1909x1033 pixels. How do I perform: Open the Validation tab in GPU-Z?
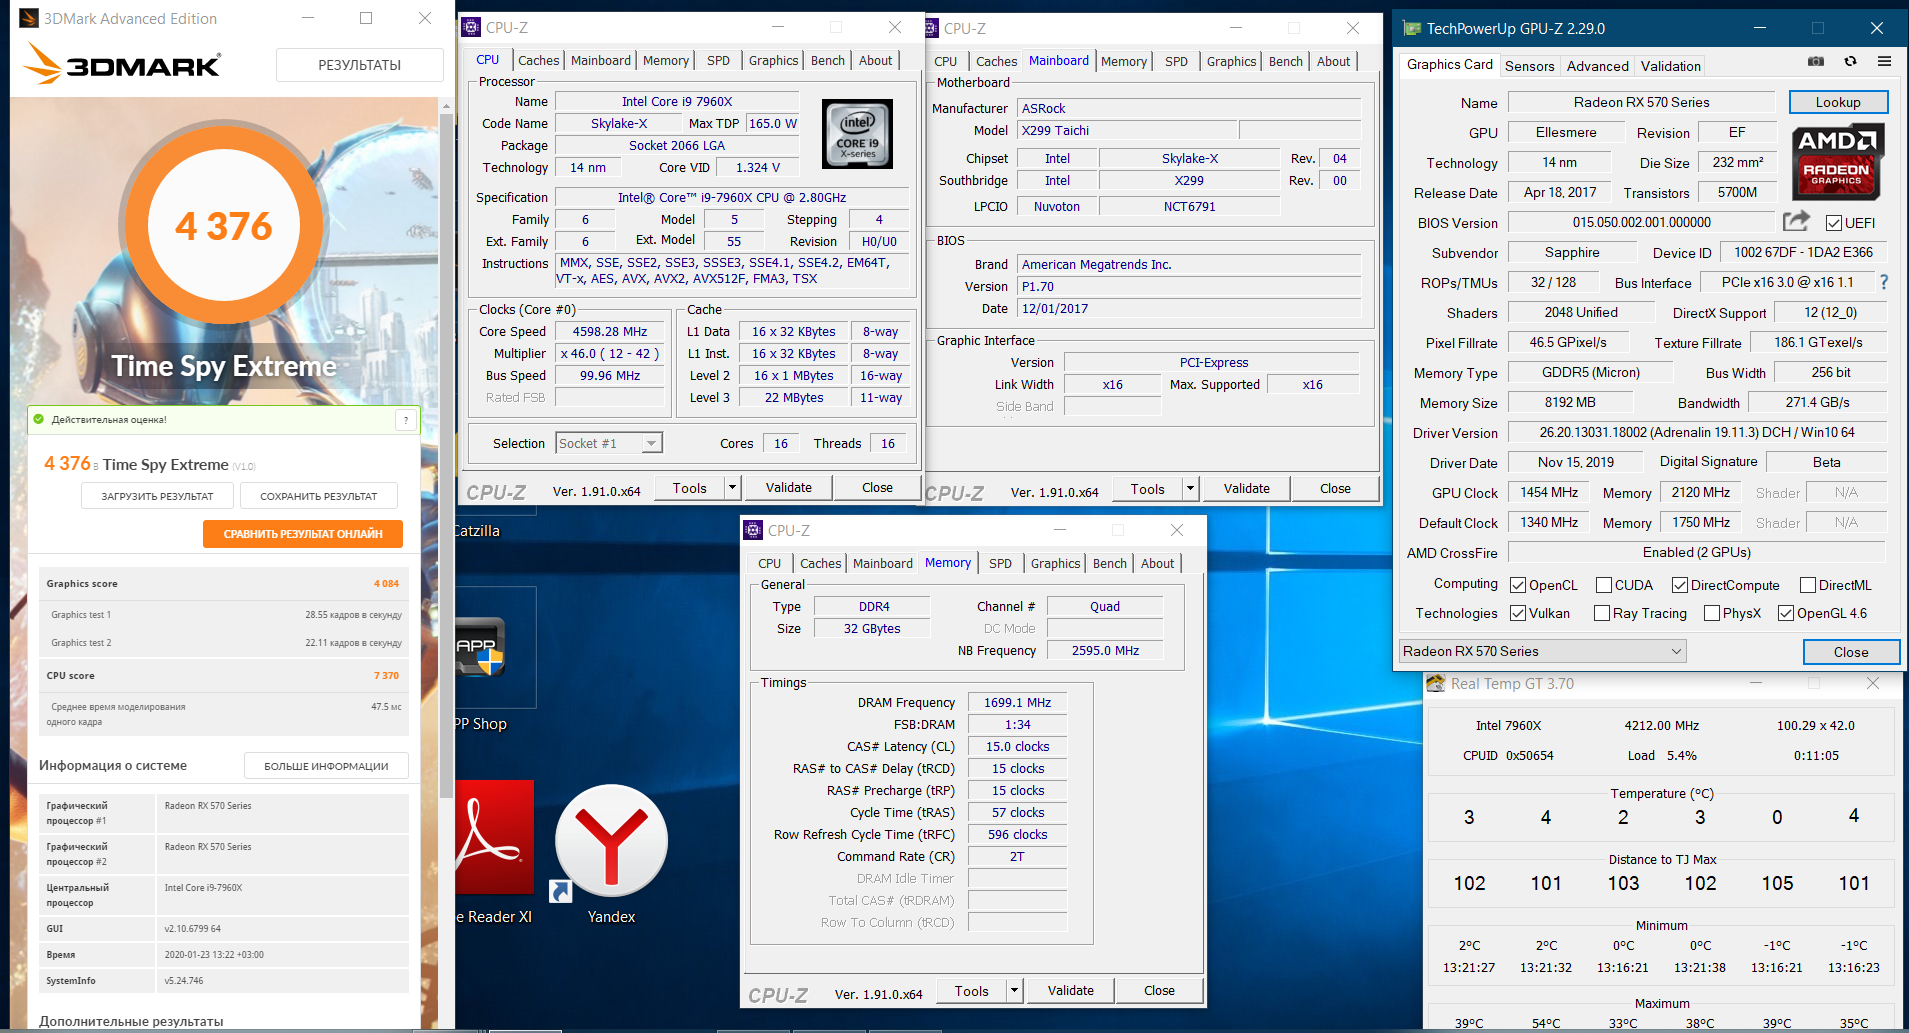[1670, 66]
